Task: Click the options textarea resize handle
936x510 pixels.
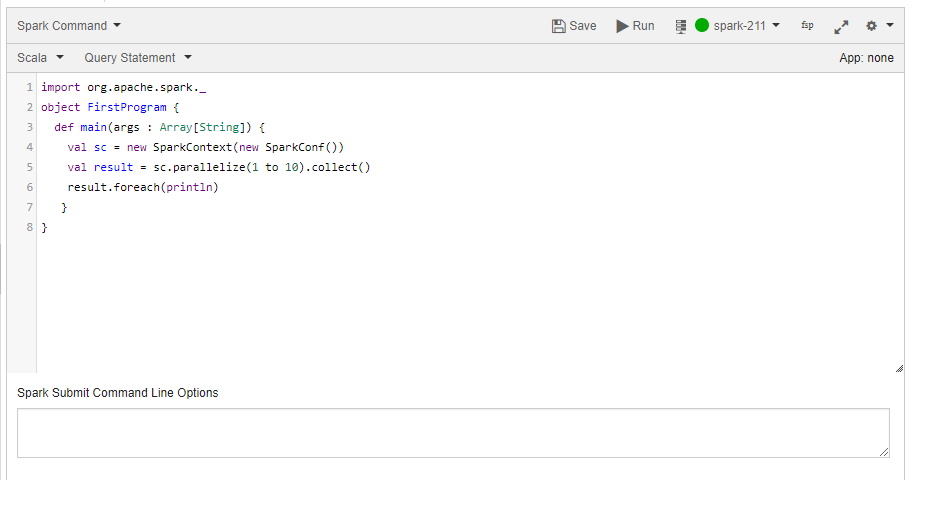Action: tap(884, 452)
